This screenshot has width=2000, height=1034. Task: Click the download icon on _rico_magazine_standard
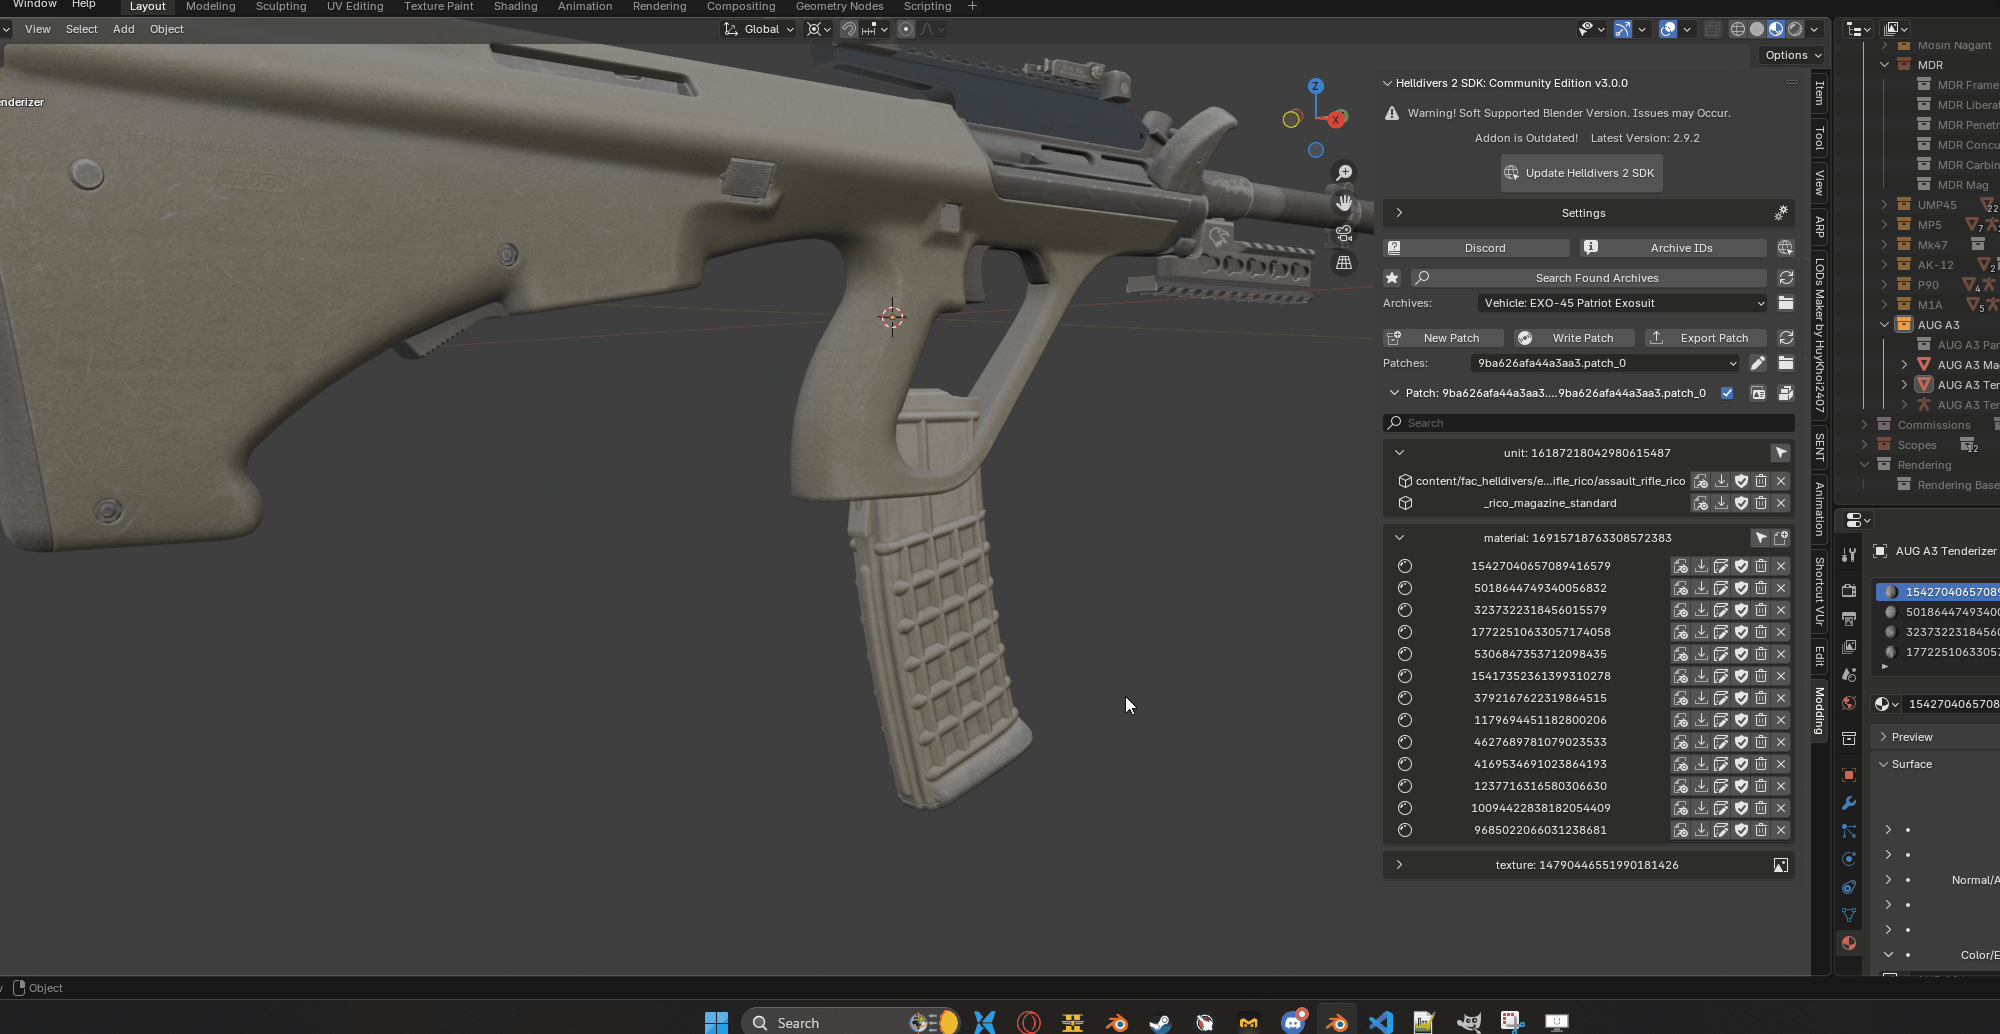tap(1721, 503)
